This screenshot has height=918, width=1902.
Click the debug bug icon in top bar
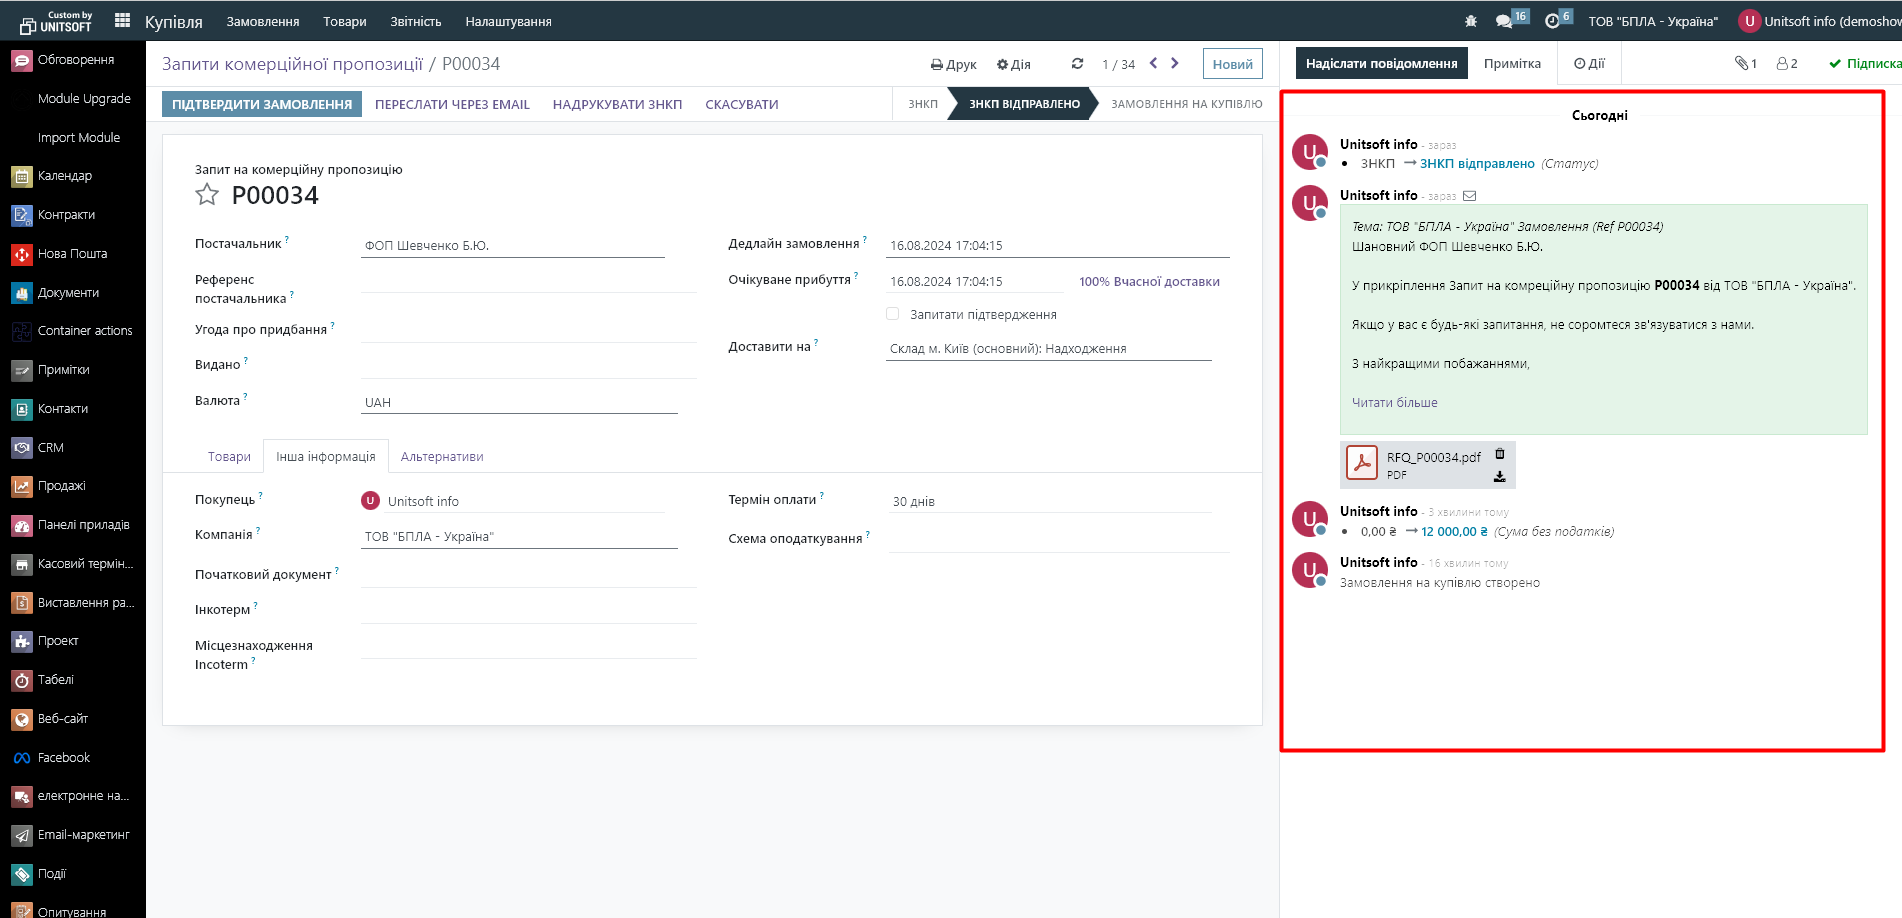pyautogui.click(x=1470, y=21)
